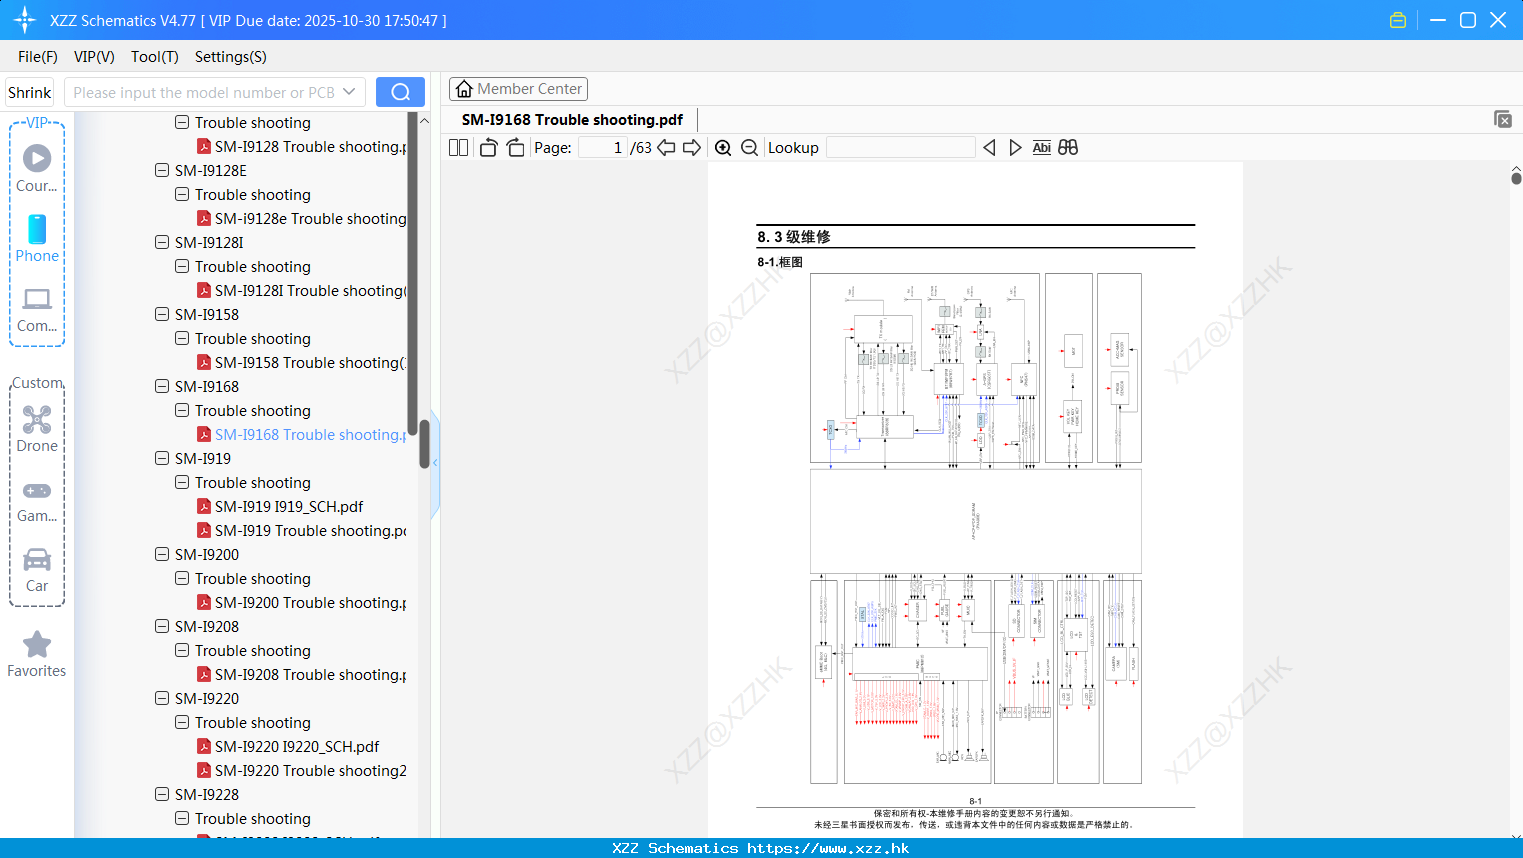Open SM-I919 I919_SCH.pdf file

(280, 507)
